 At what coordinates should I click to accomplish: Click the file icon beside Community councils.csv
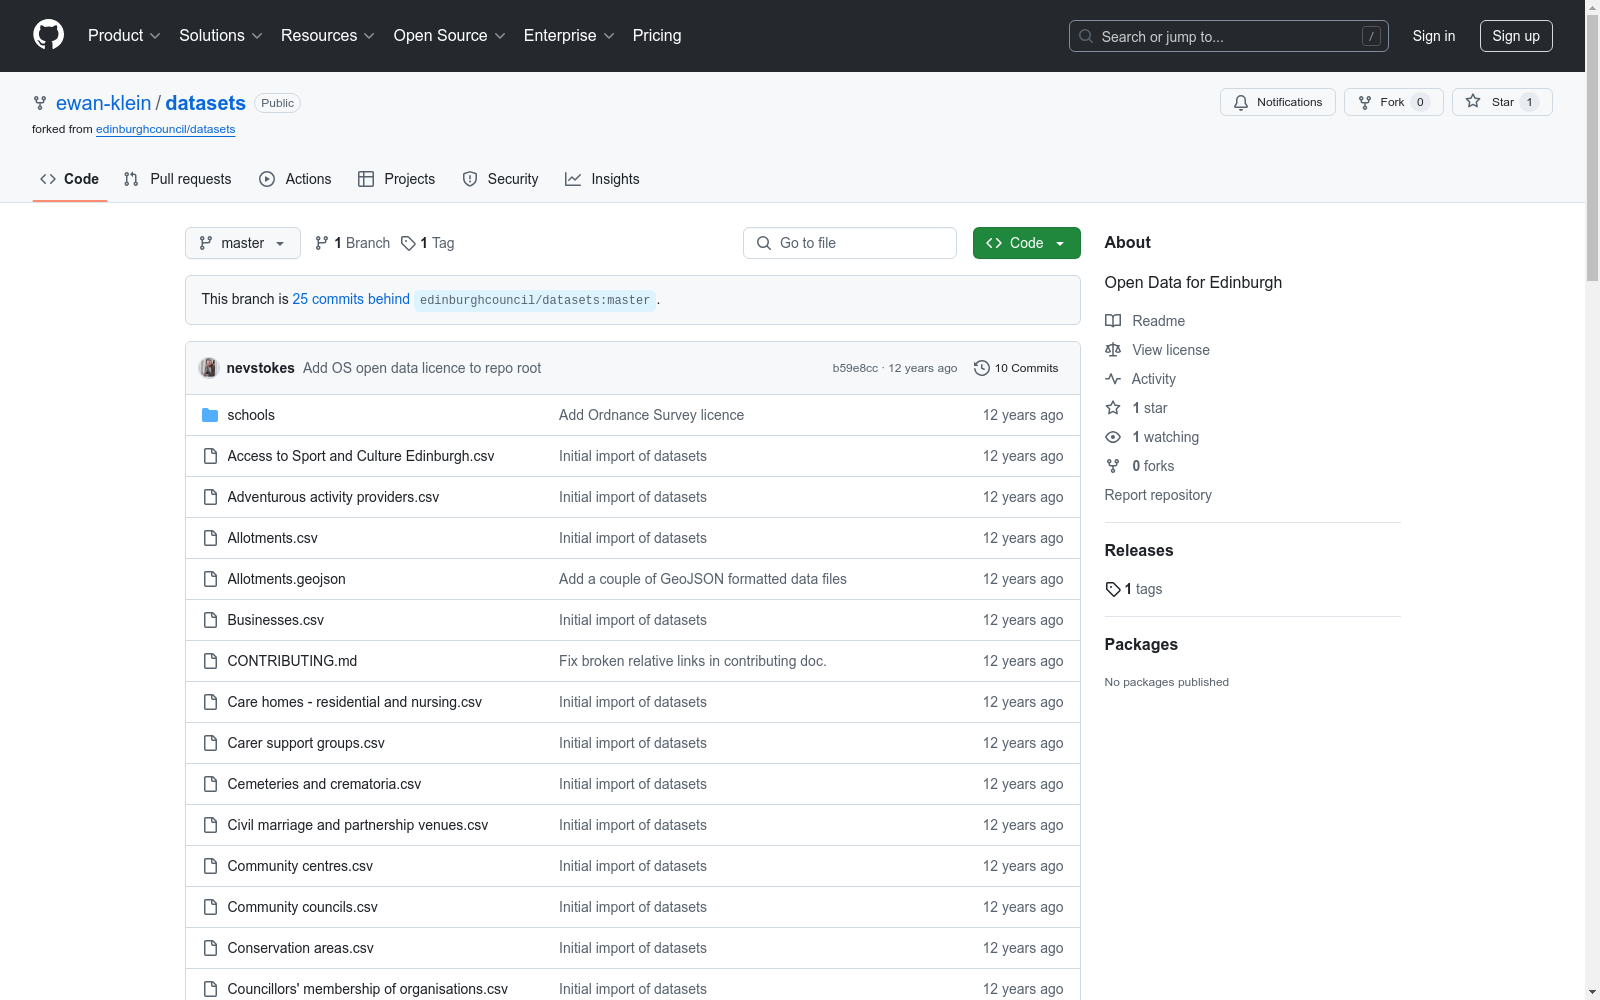pyautogui.click(x=210, y=907)
